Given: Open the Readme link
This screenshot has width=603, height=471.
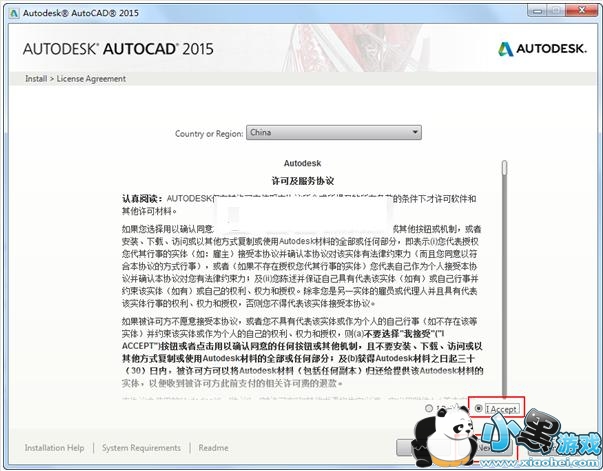Looking at the screenshot, I should 213,448.
